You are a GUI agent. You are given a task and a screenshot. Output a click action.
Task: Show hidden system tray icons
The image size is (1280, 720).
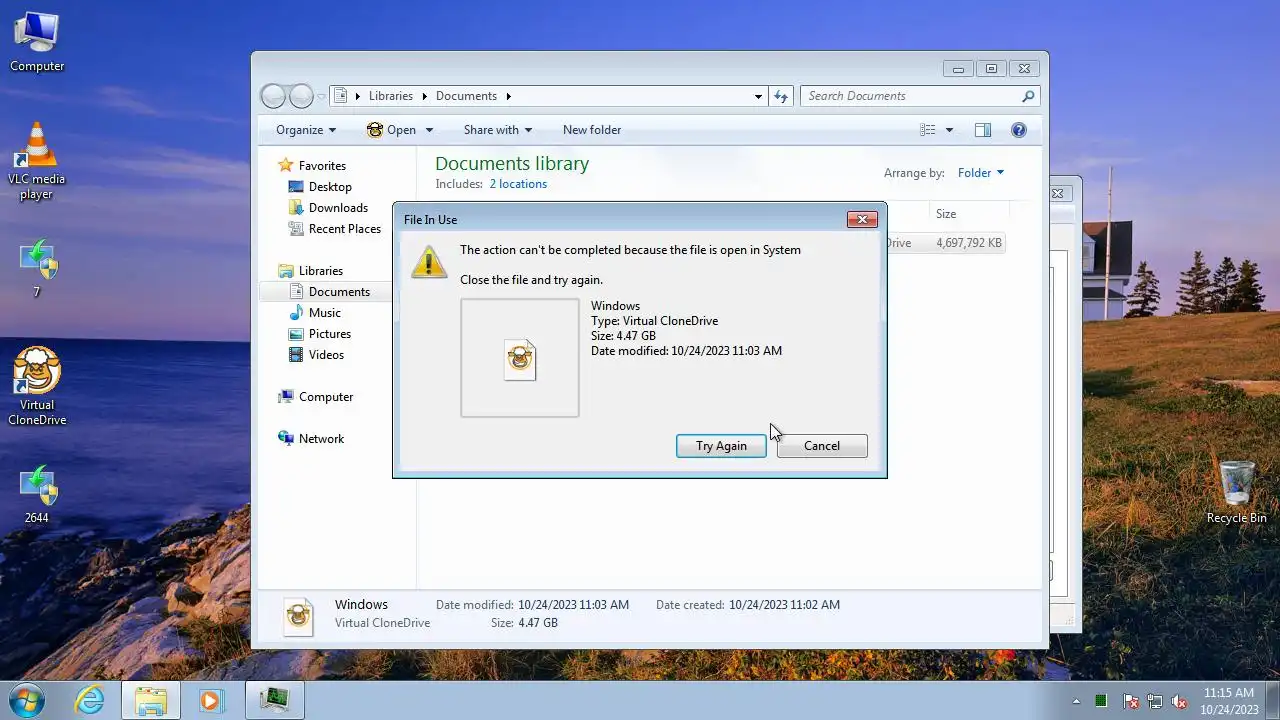tap(1077, 701)
